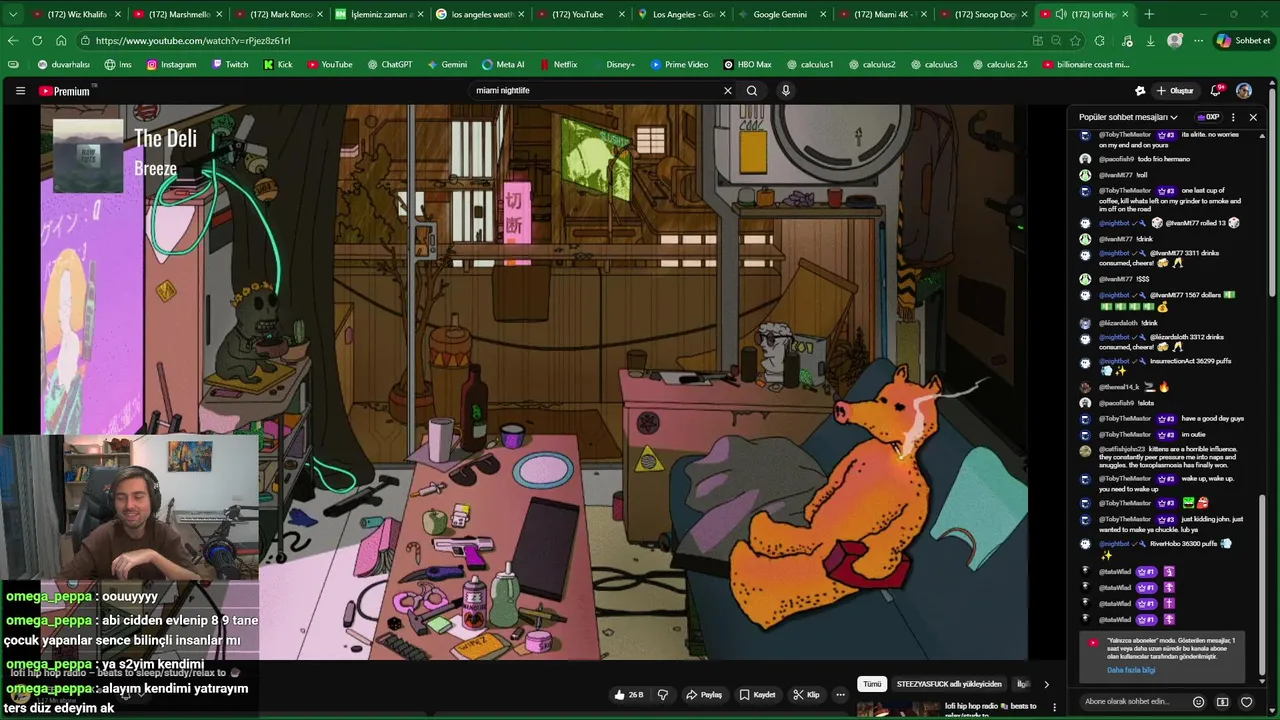Screen dimensions: 1280x720
Task: Open the chat emoji picker
Action: click(x=1199, y=702)
